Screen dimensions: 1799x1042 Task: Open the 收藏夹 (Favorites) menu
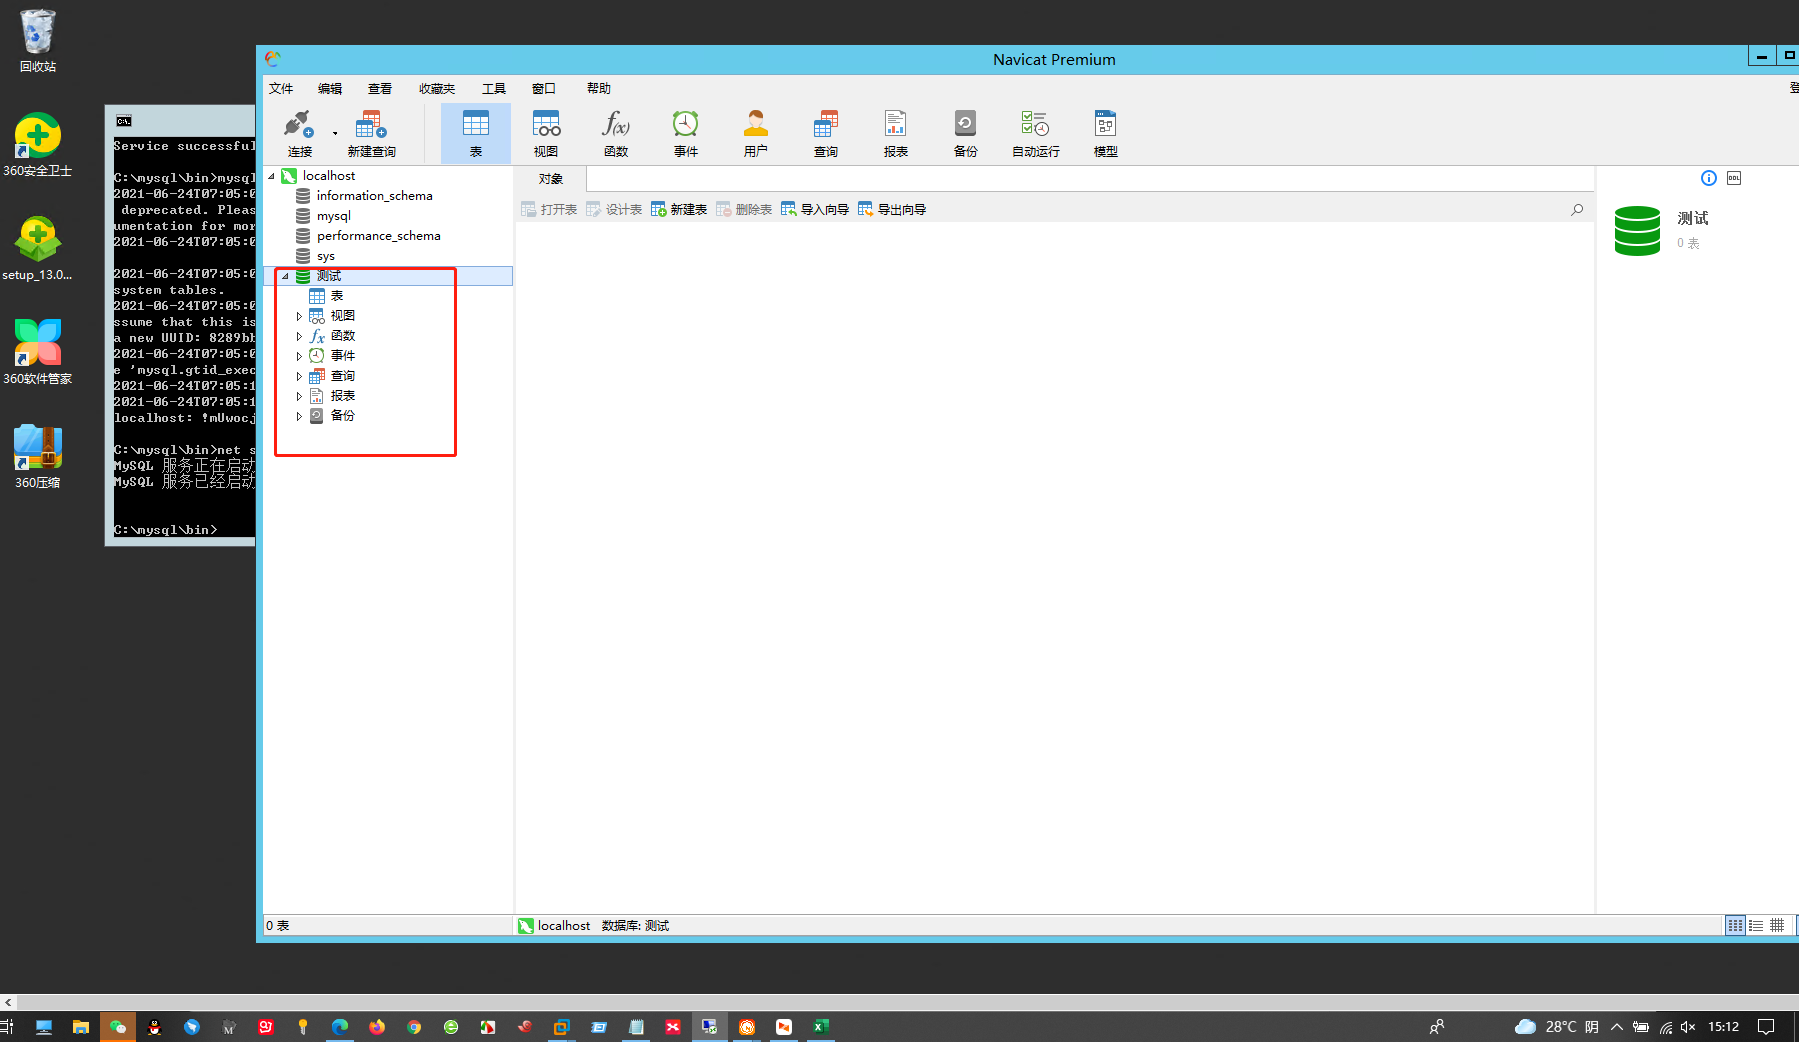coord(436,88)
